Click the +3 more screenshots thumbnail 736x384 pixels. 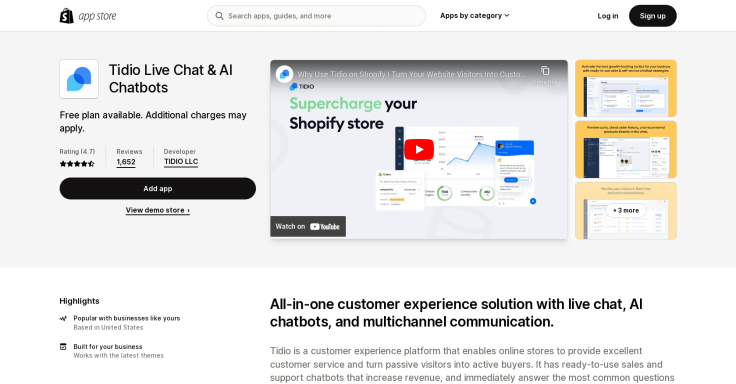click(626, 210)
